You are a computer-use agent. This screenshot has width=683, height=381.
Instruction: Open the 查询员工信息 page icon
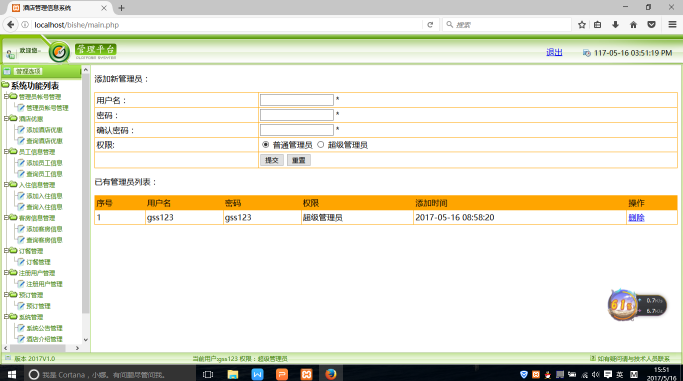pos(20,174)
